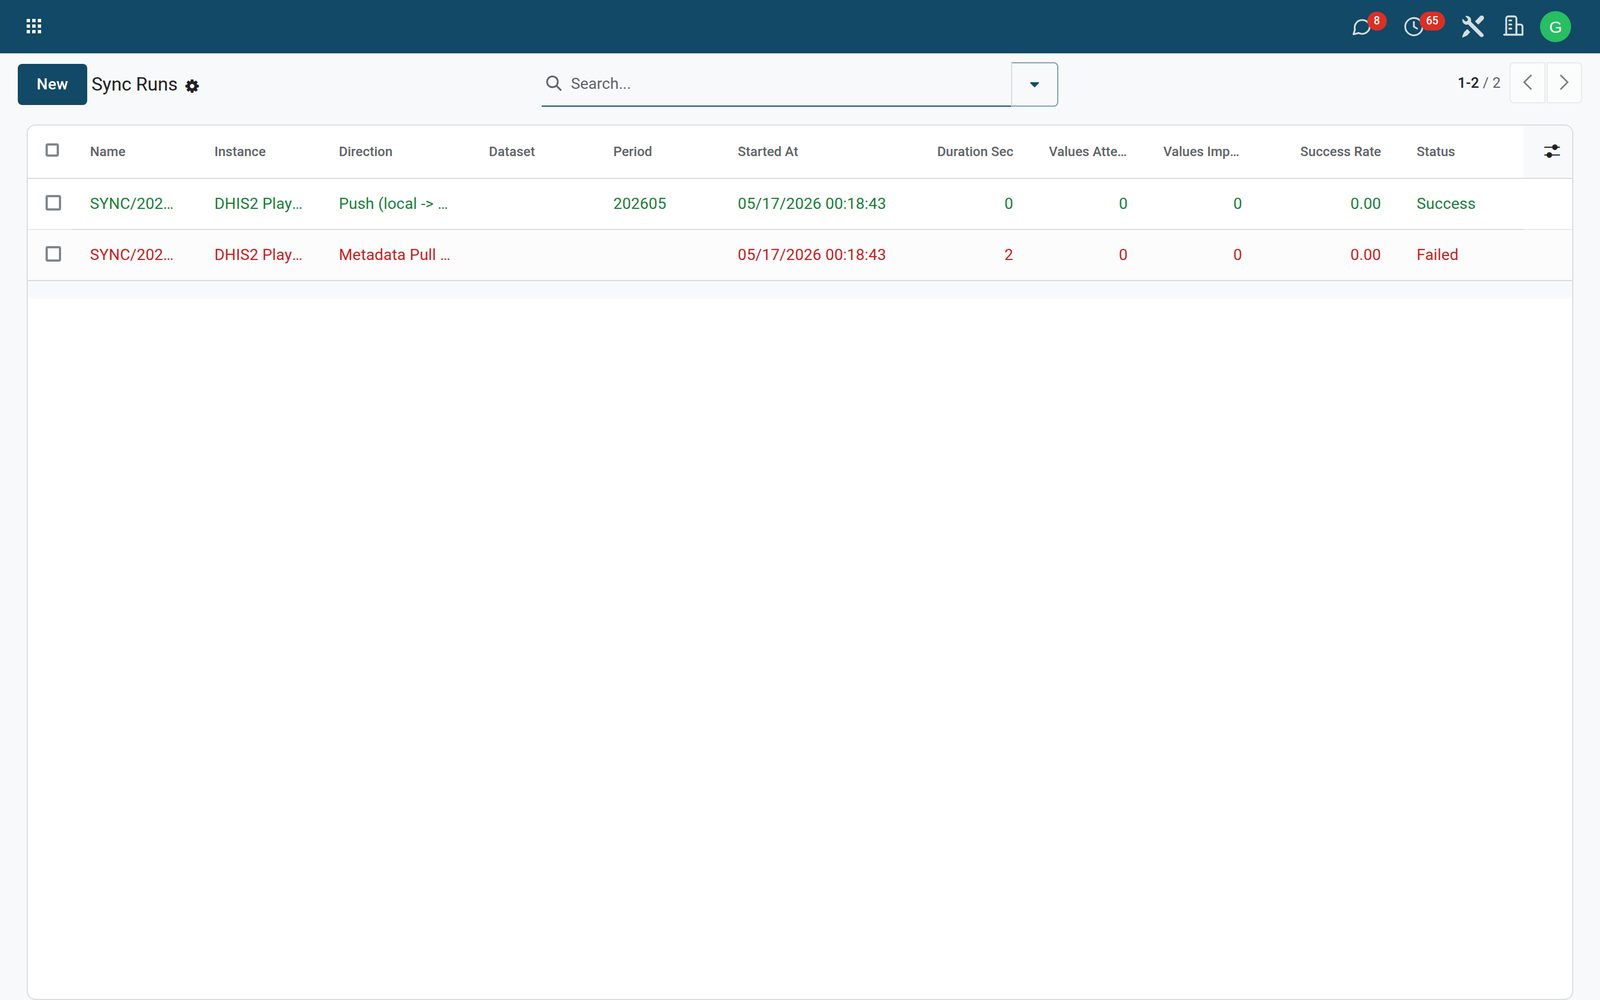Open the company building switcher icon
The image size is (1600, 1000).
1514,27
